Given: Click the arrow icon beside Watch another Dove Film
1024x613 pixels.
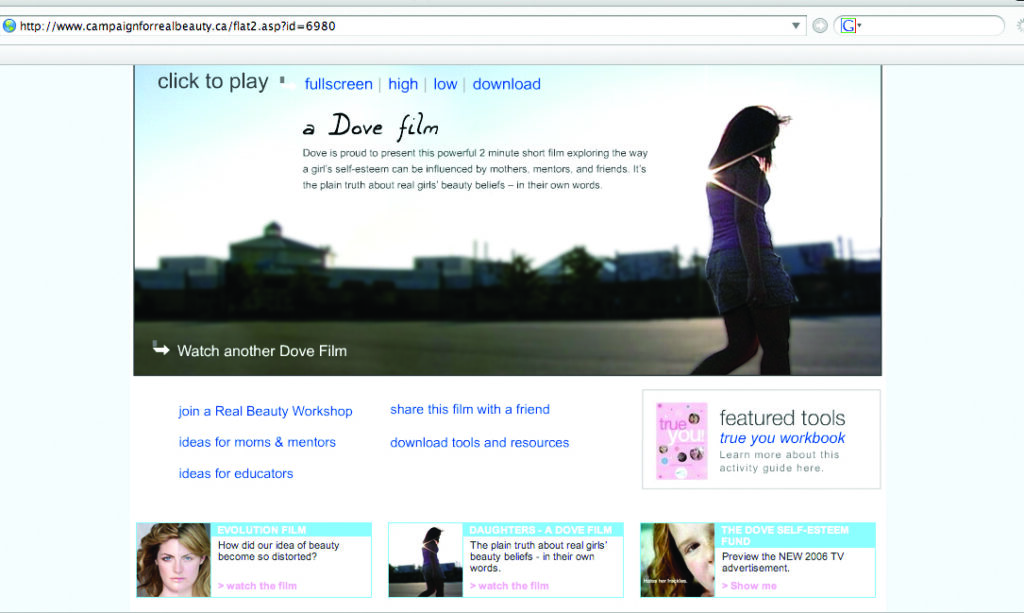Looking at the screenshot, I should (161, 348).
